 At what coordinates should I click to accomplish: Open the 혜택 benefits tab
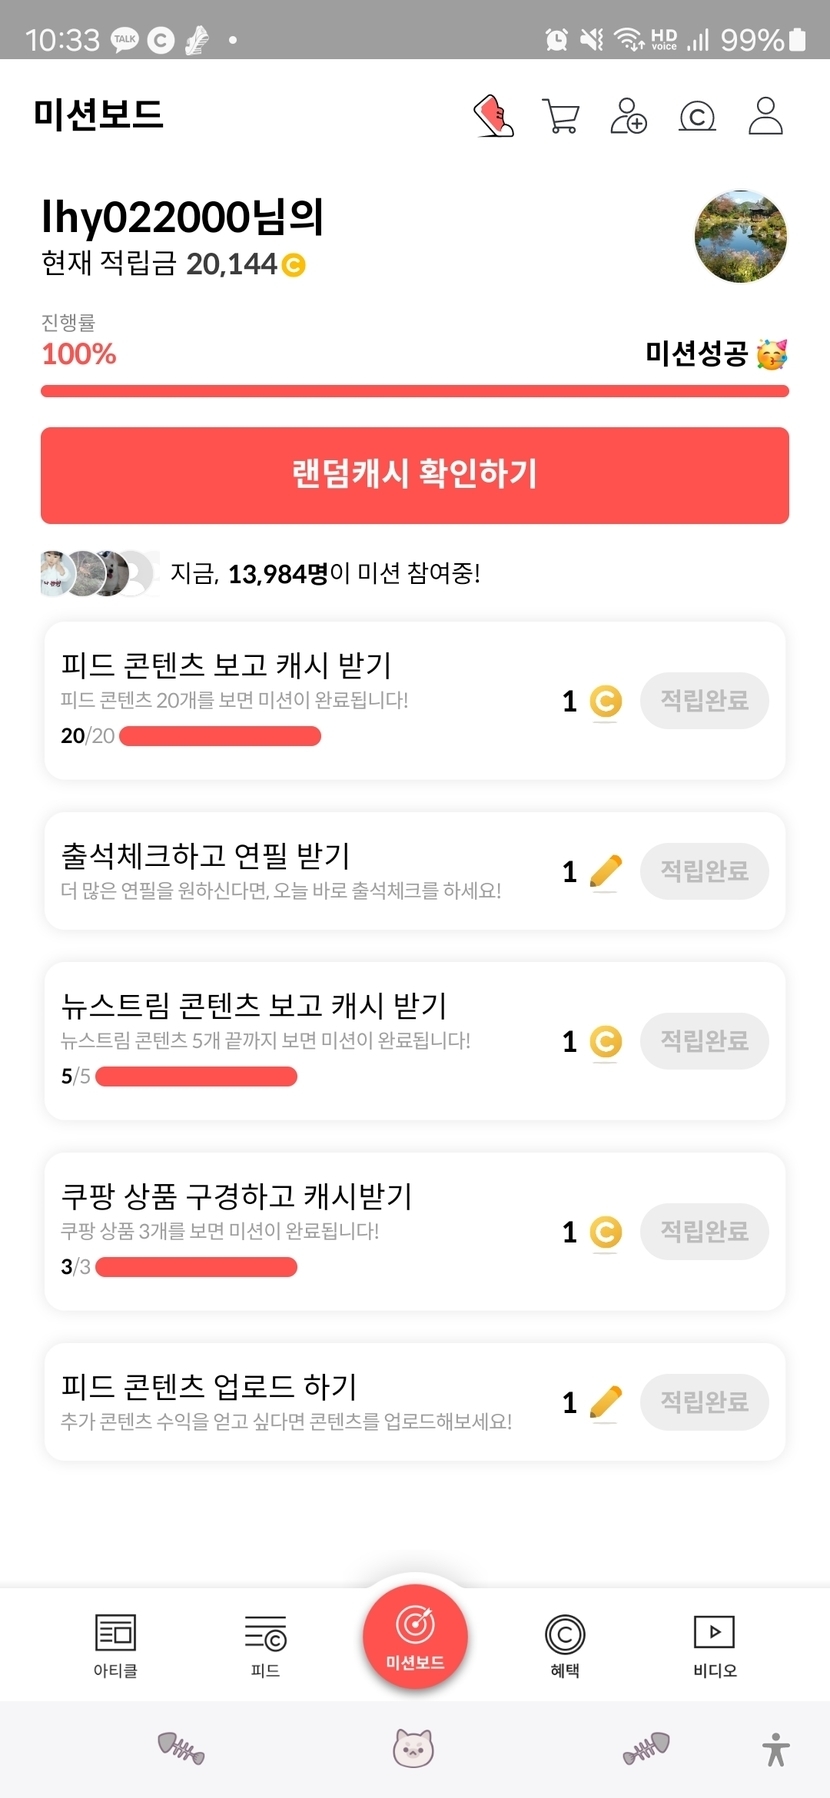click(x=565, y=1645)
